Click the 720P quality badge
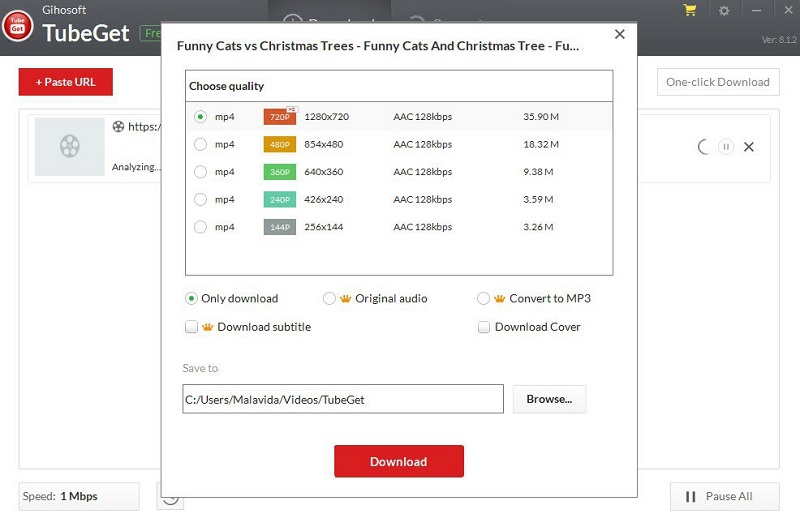 [280, 116]
